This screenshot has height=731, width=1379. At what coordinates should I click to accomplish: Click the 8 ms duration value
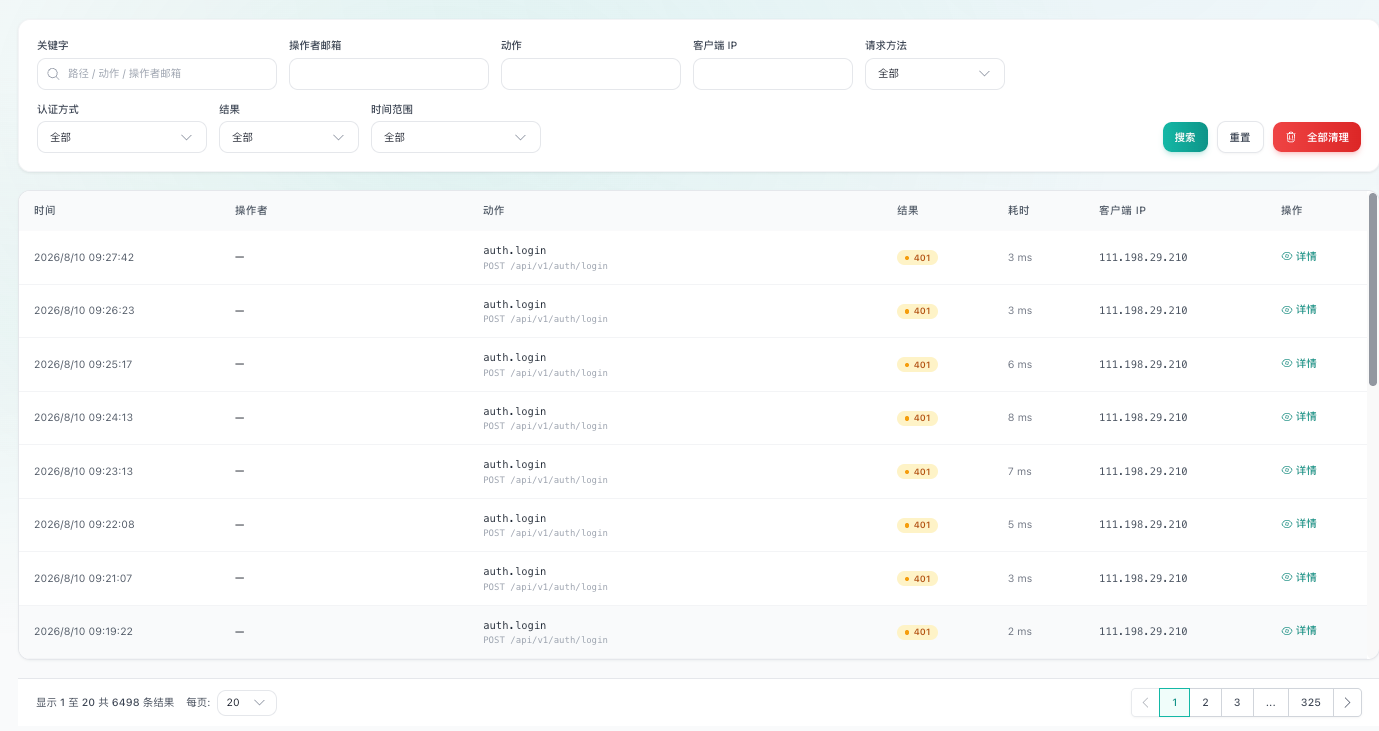(1020, 418)
